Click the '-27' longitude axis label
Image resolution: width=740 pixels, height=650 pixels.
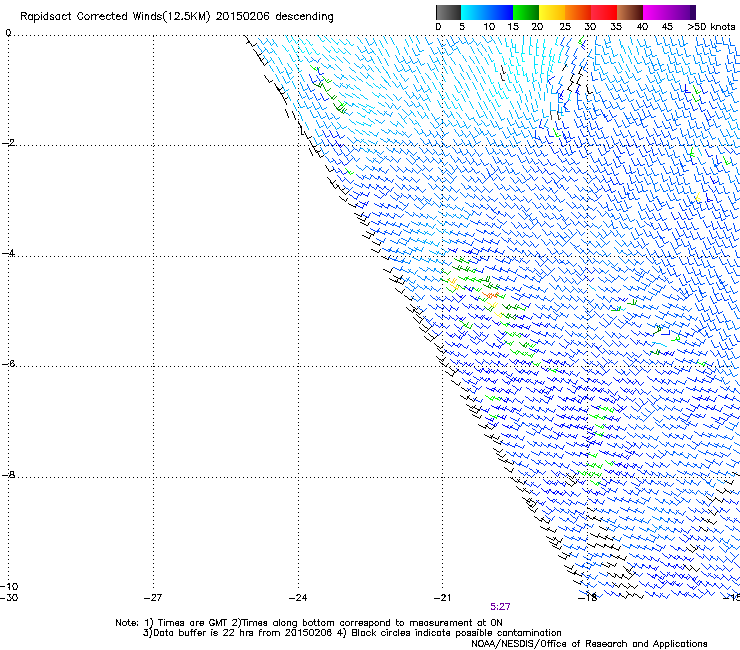coord(152,598)
